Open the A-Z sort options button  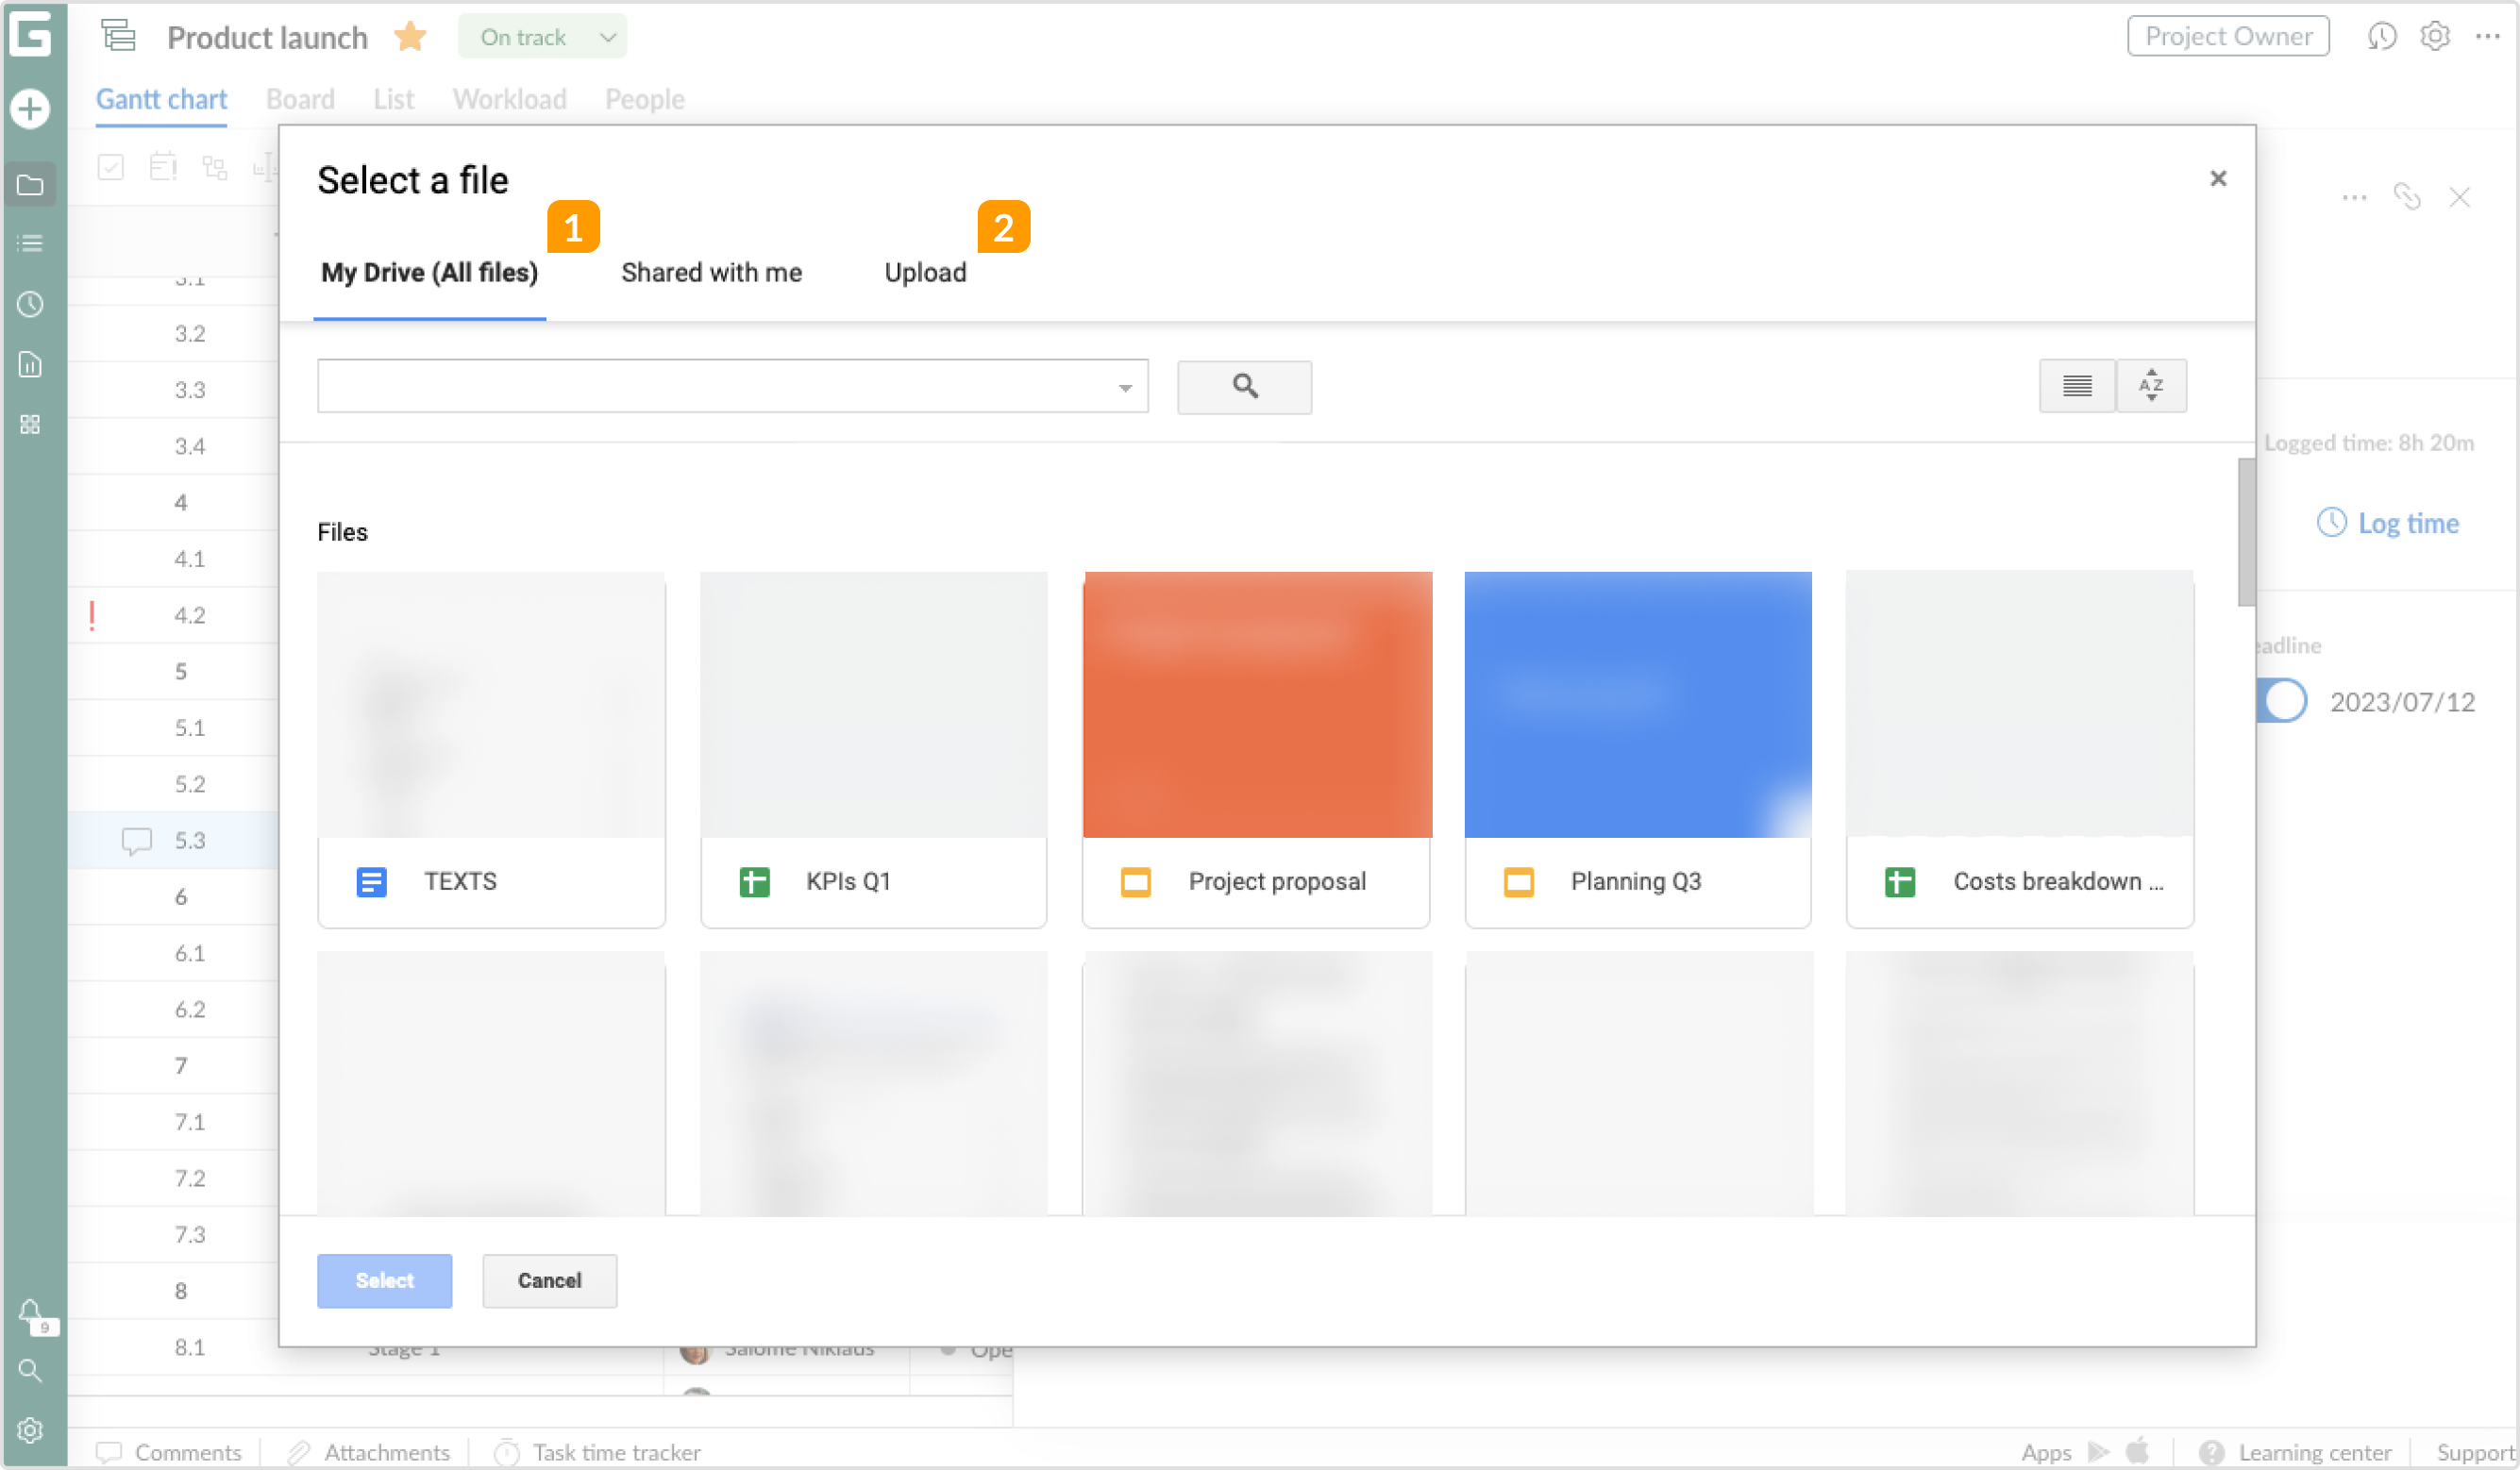coord(2152,386)
